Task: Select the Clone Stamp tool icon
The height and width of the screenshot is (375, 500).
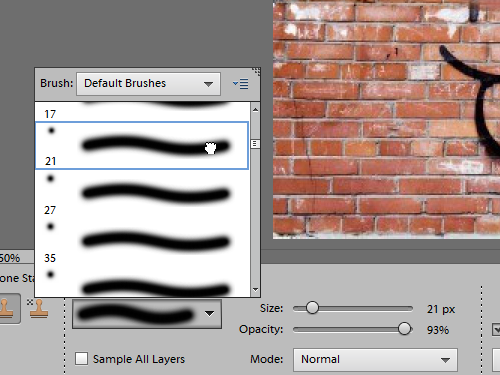Action: coord(7,309)
